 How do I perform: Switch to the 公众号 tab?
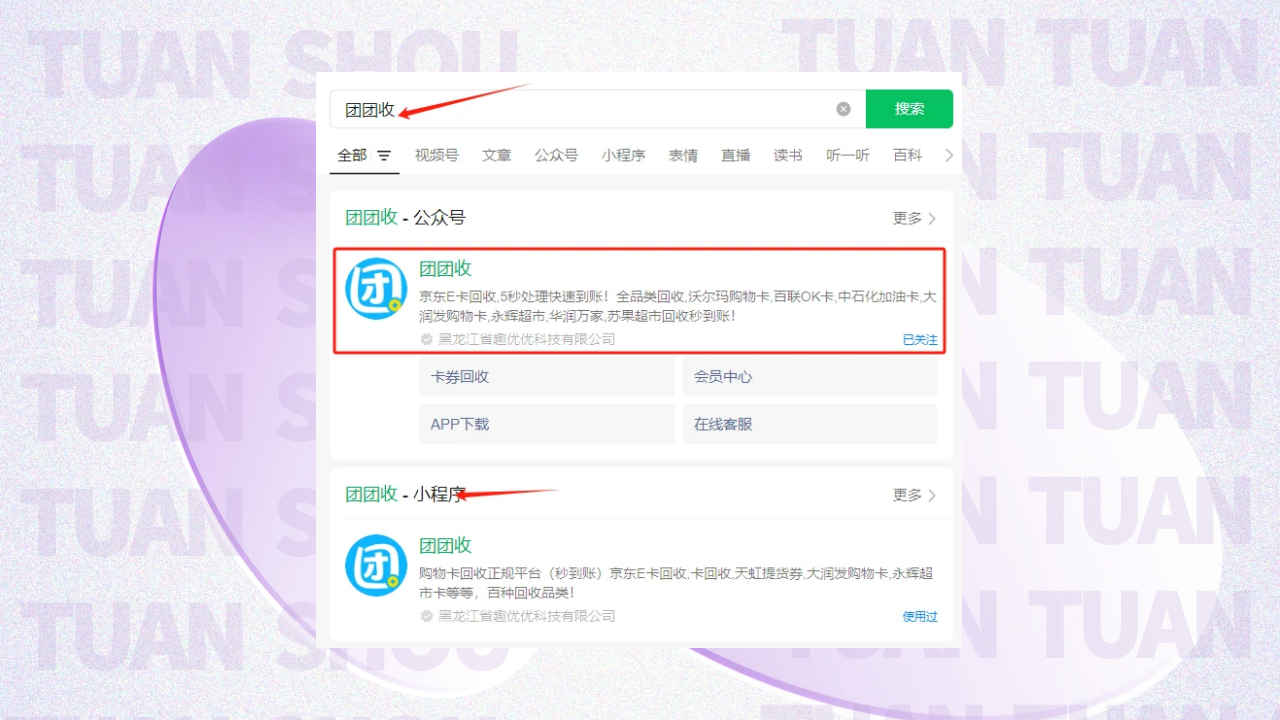[556, 155]
